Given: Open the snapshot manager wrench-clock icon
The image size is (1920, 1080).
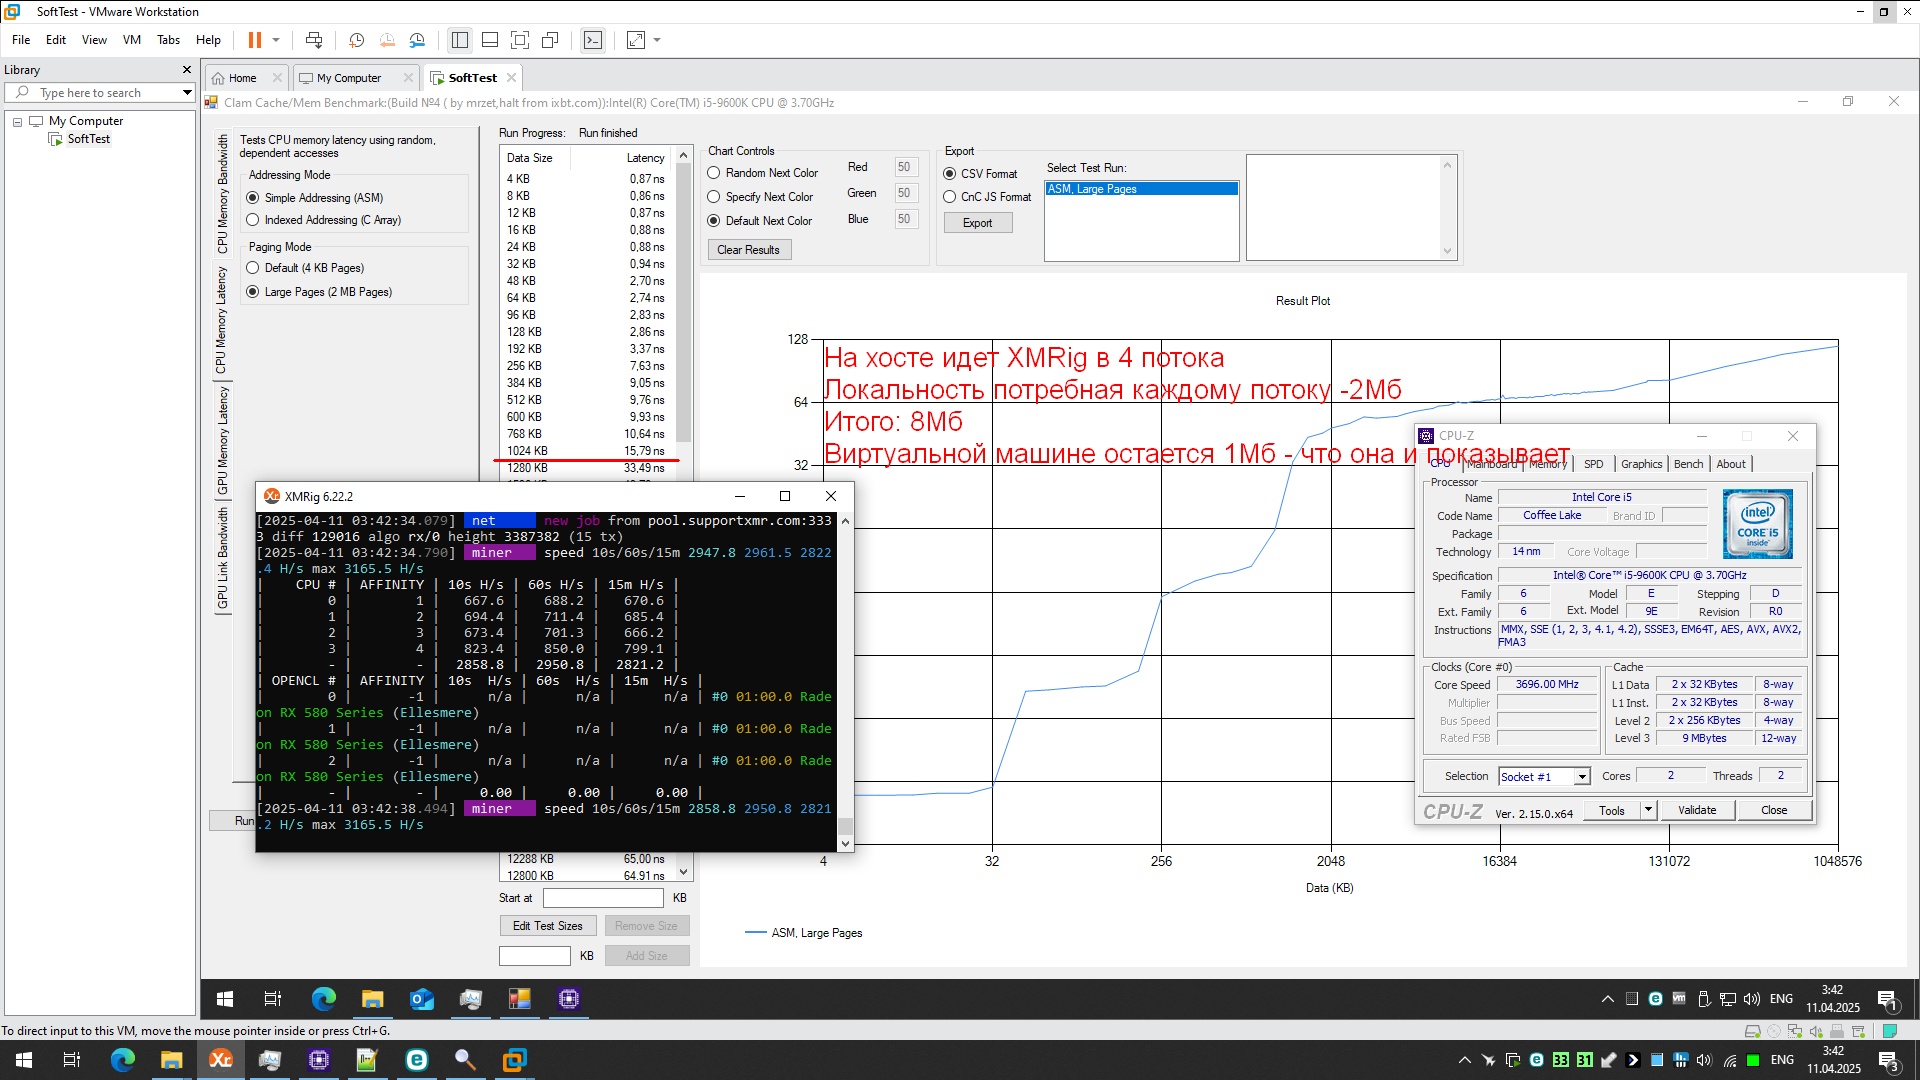Looking at the screenshot, I should pos(417,40).
